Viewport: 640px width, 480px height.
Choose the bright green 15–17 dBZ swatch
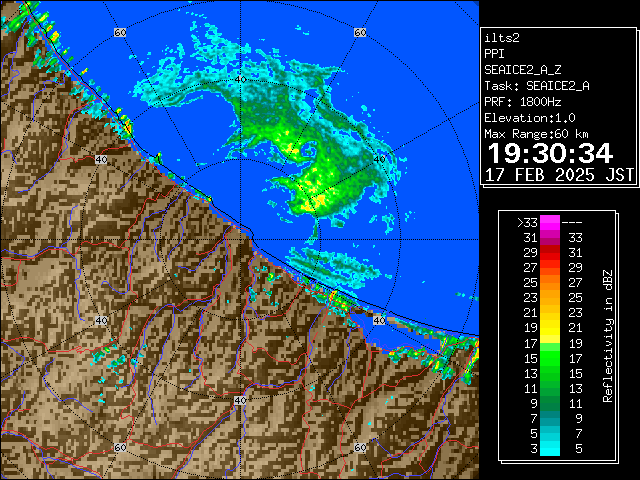click(x=550, y=358)
